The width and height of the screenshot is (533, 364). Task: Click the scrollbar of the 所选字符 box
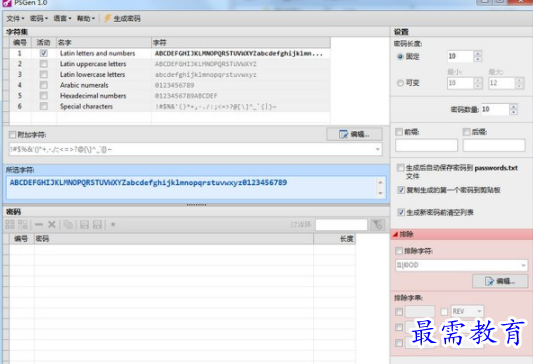click(x=380, y=188)
